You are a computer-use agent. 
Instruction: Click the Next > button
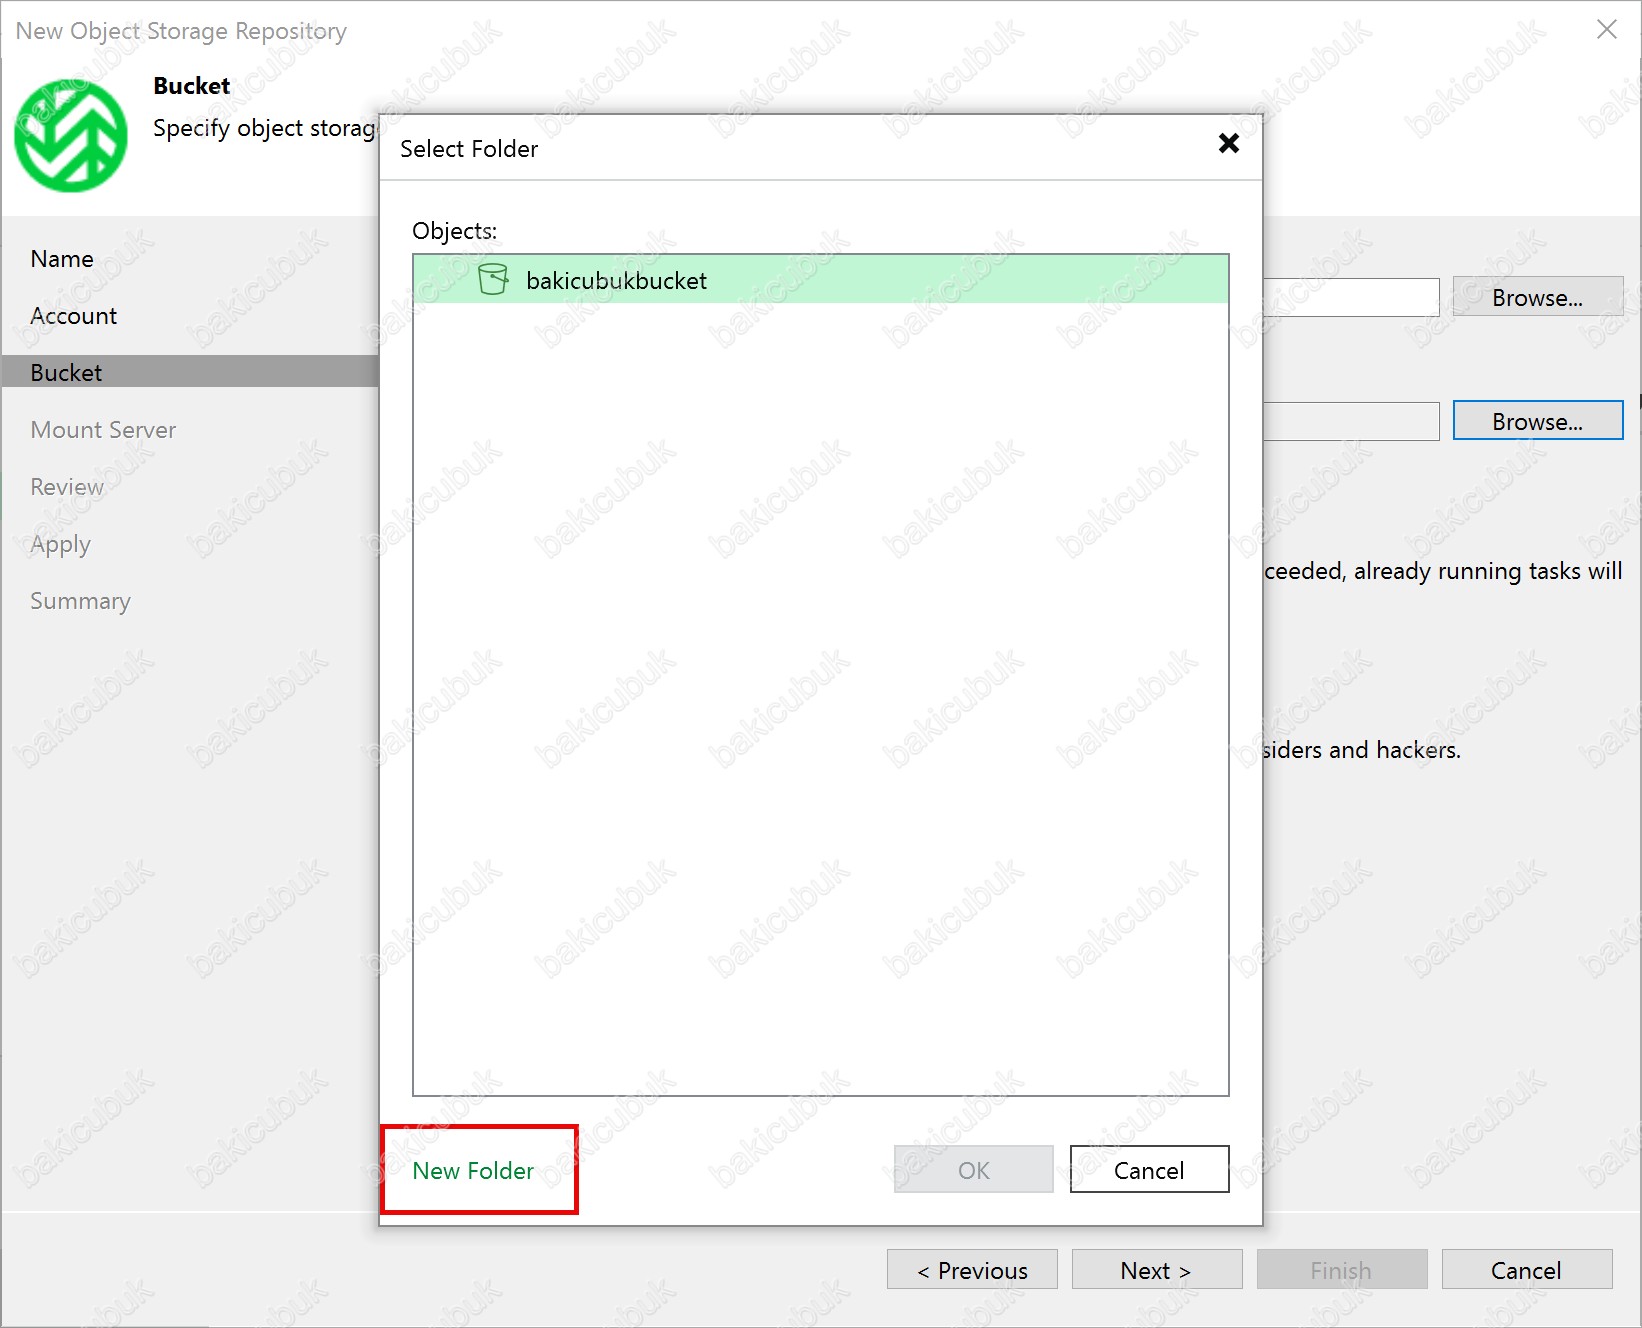(1156, 1270)
